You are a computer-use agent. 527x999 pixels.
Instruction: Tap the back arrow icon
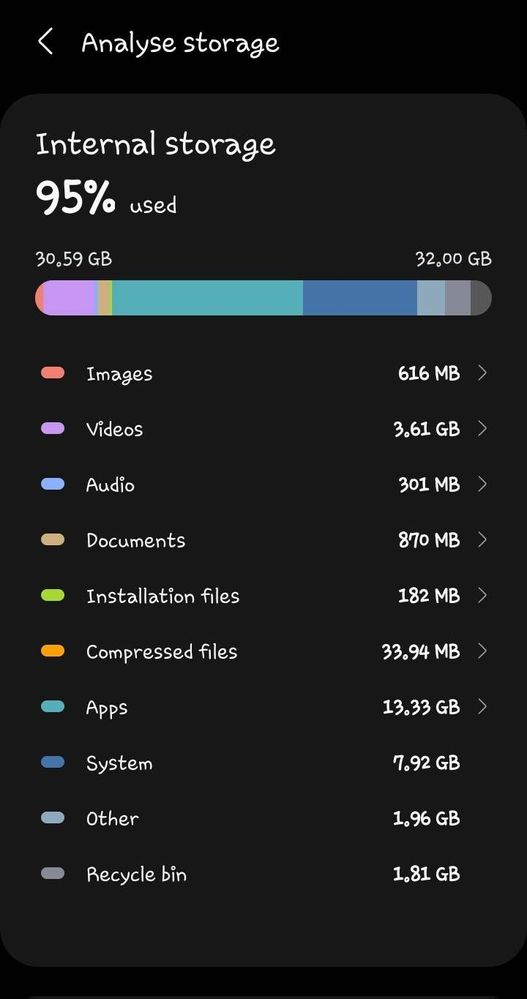(x=45, y=43)
